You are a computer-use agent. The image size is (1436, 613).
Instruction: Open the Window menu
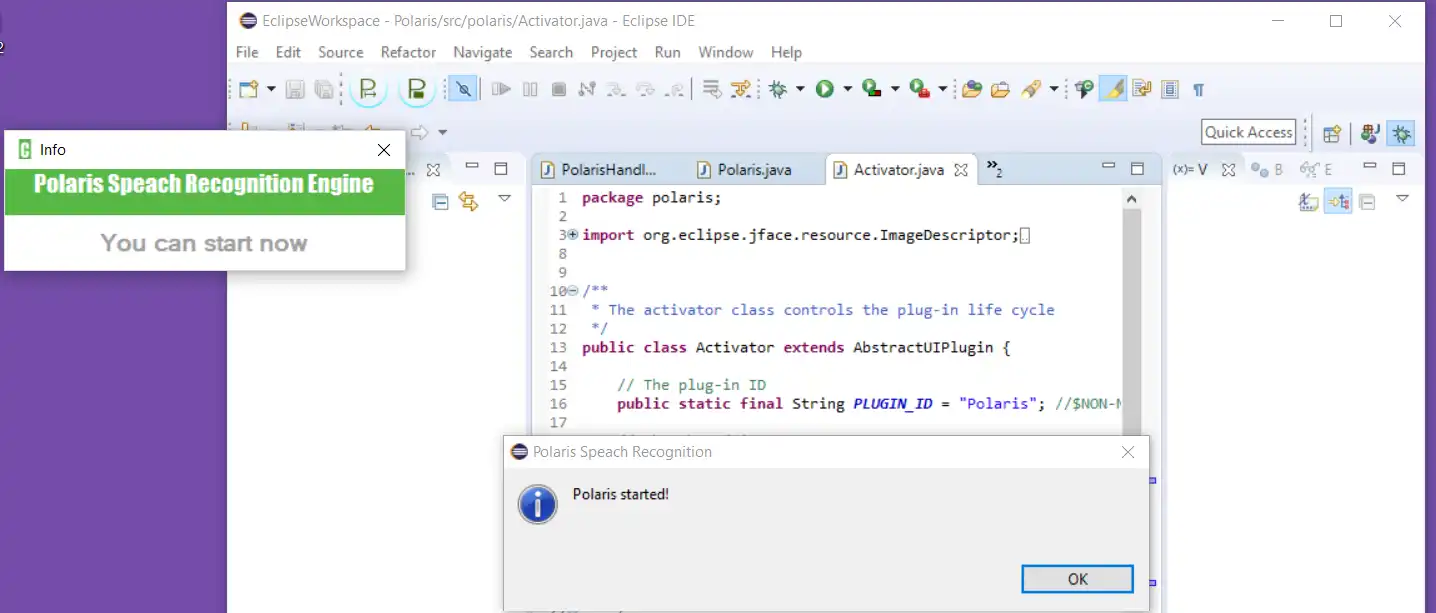(x=725, y=52)
